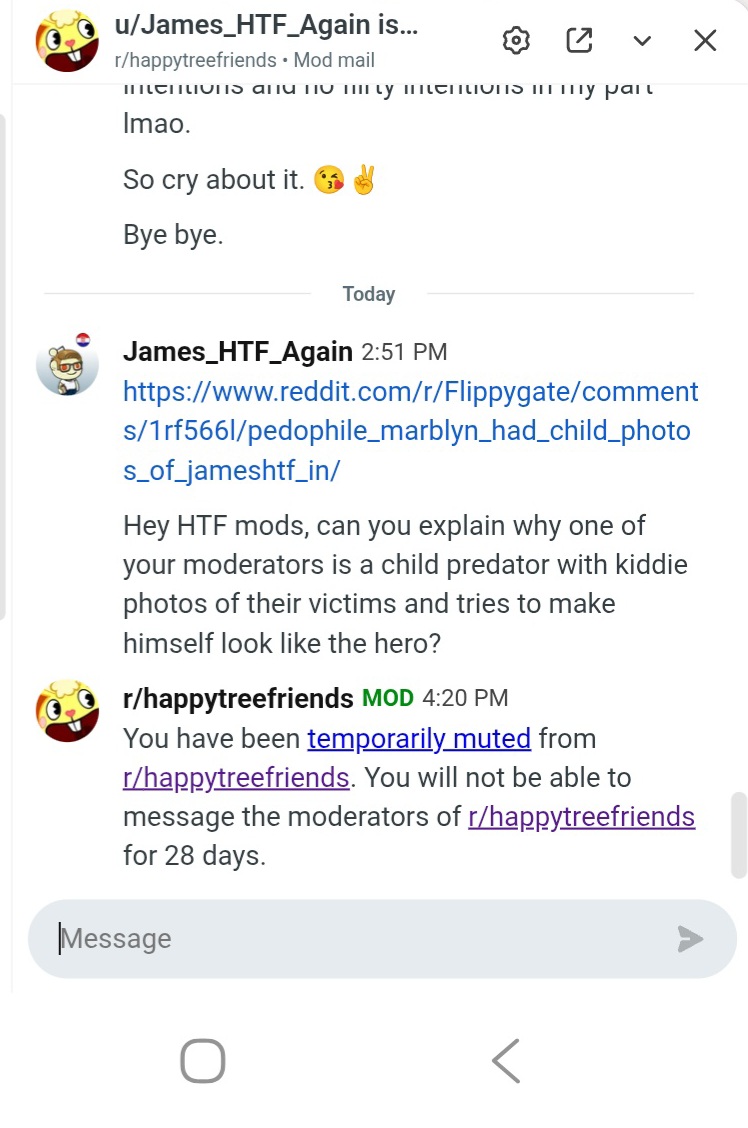748x1128 pixels.
Task: Open mod mail settings gear icon
Action: pos(516,41)
